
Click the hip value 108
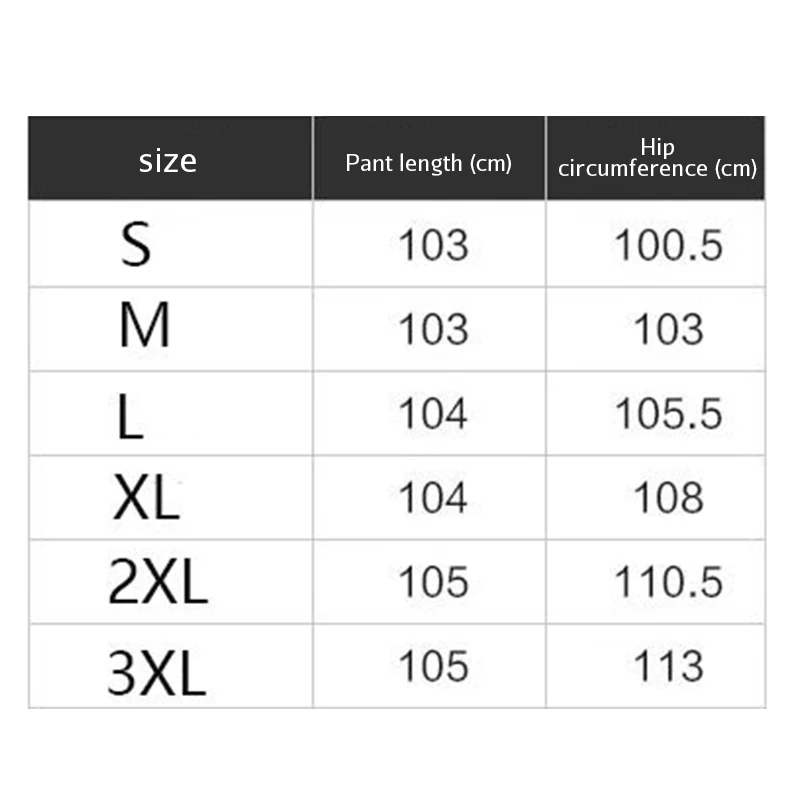[x=667, y=497]
